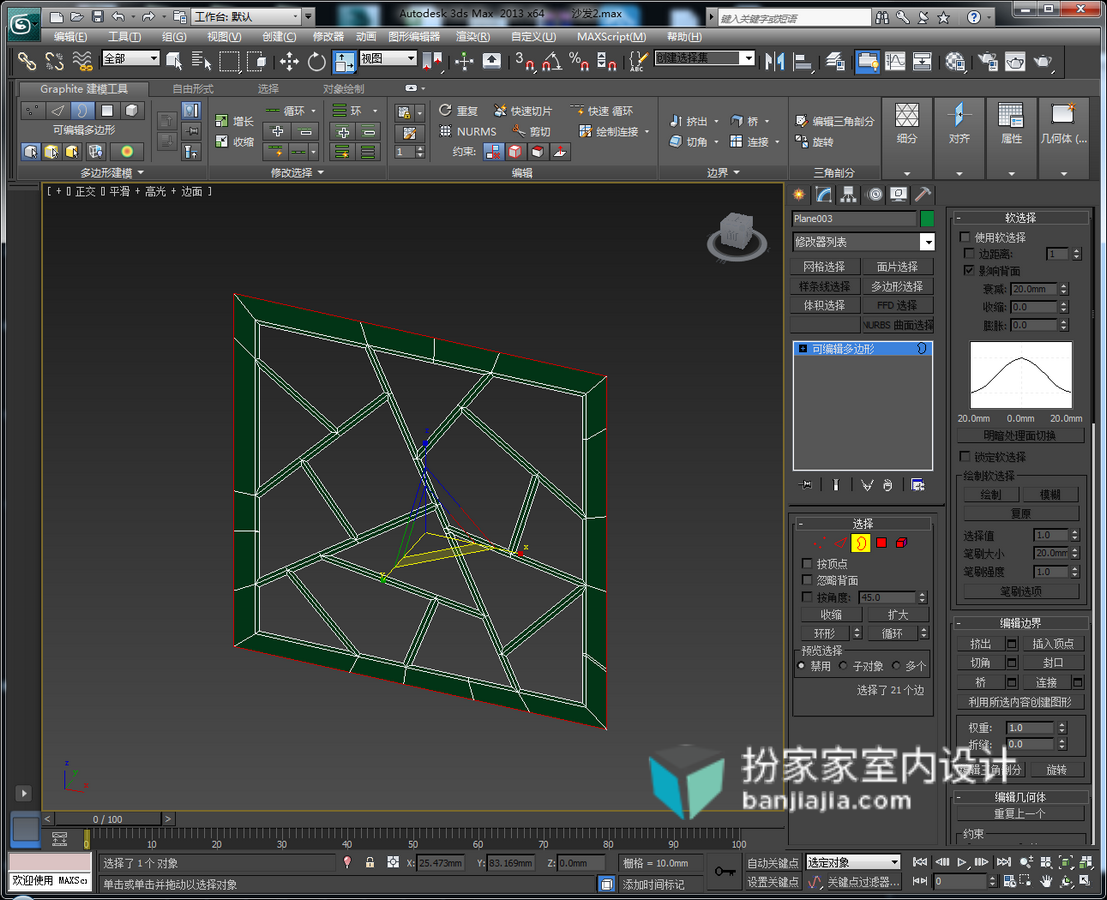Switch to Polygon sub-object red square
Screen dimensions: 1107x900
(881, 543)
